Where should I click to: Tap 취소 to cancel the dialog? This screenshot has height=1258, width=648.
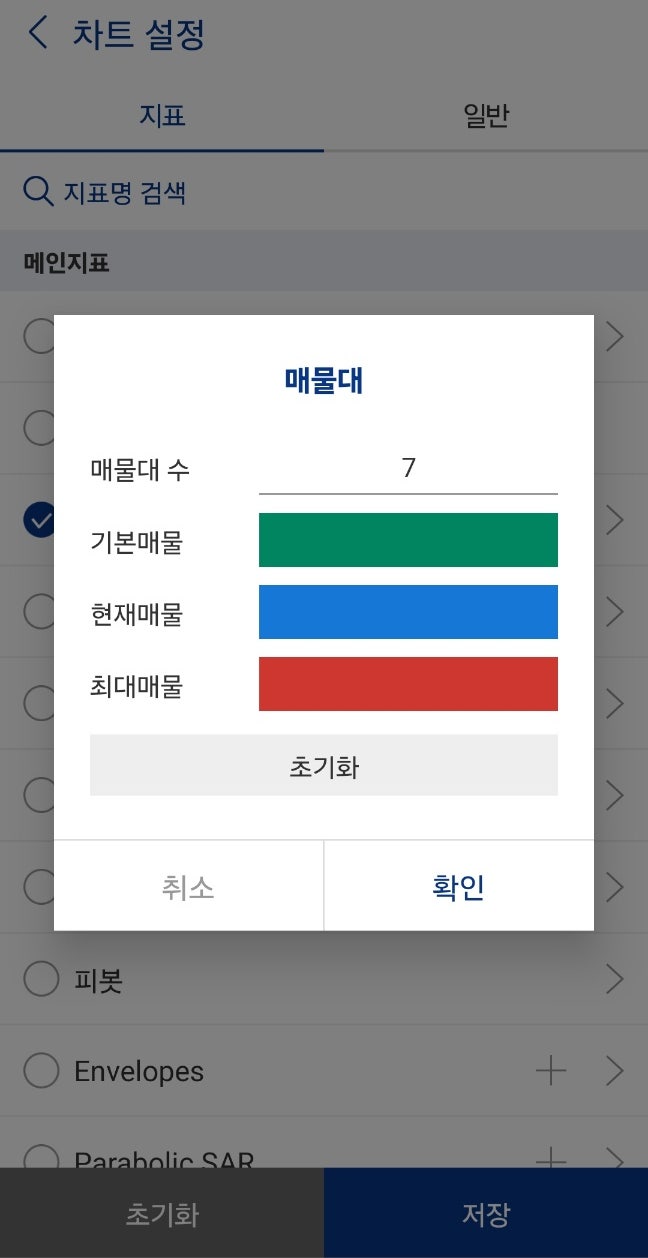coord(189,886)
